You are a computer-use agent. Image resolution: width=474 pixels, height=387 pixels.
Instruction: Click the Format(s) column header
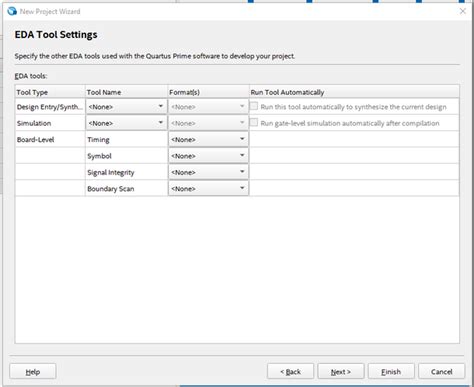[x=208, y=92]
